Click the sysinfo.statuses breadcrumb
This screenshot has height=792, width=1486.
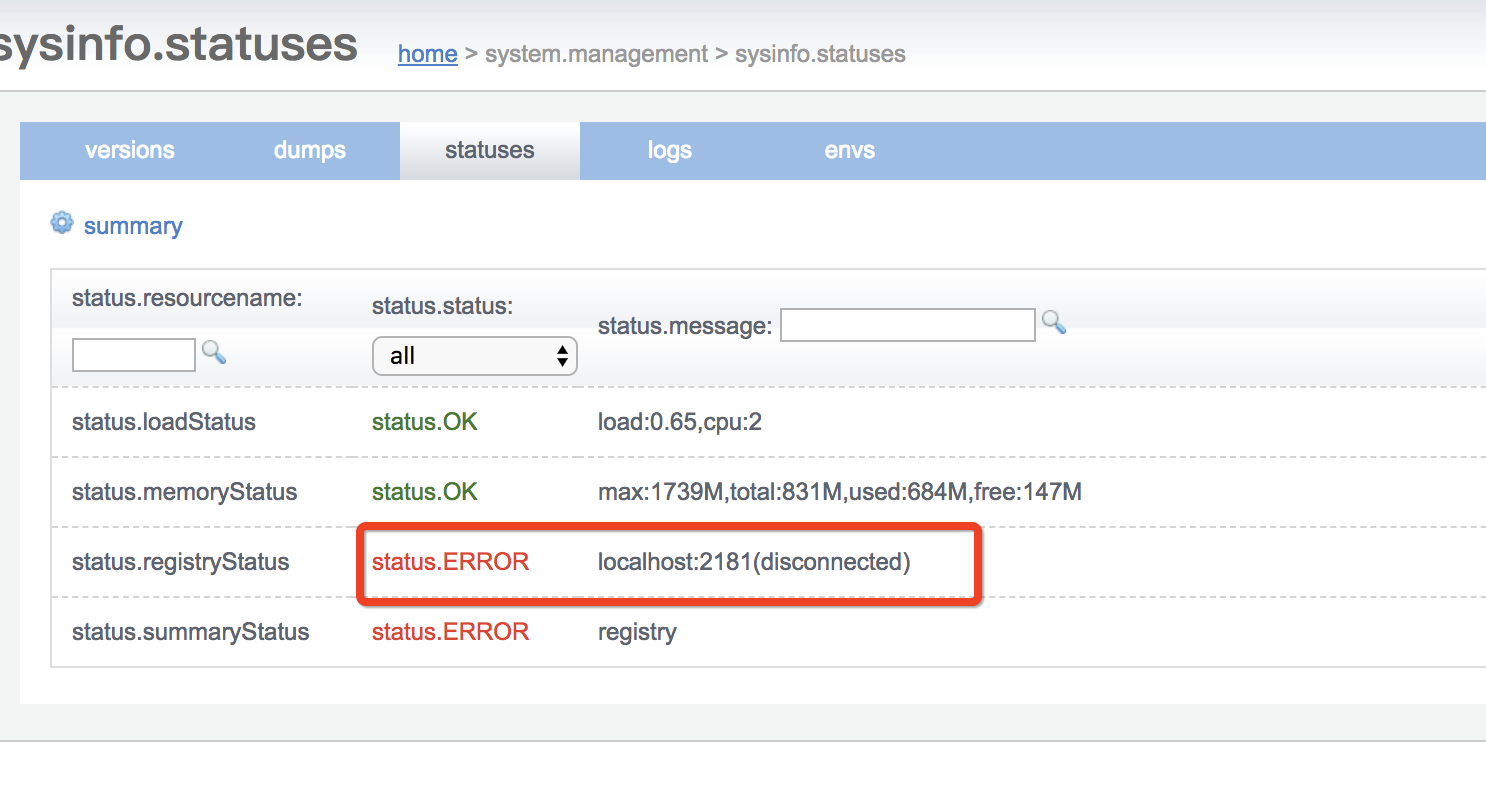click(x=820, y=54)
